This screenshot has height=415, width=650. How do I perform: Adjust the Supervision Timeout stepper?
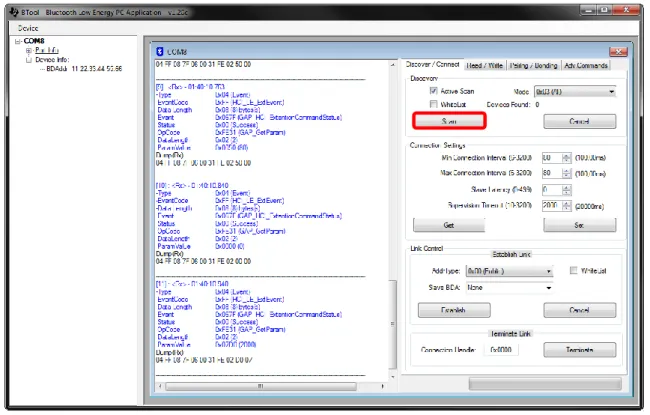(x=567, y=206)
